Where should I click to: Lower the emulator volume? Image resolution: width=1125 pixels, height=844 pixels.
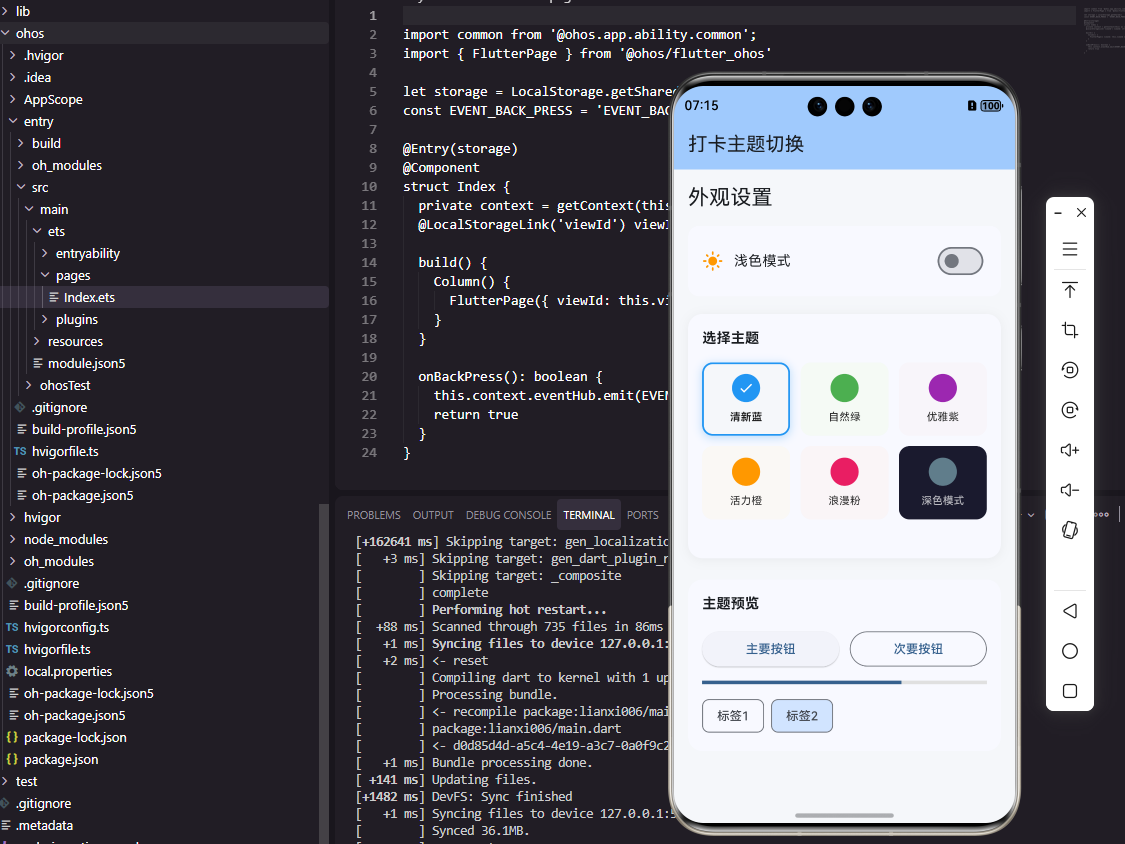pyautogui.click(x=1070, y=489)
